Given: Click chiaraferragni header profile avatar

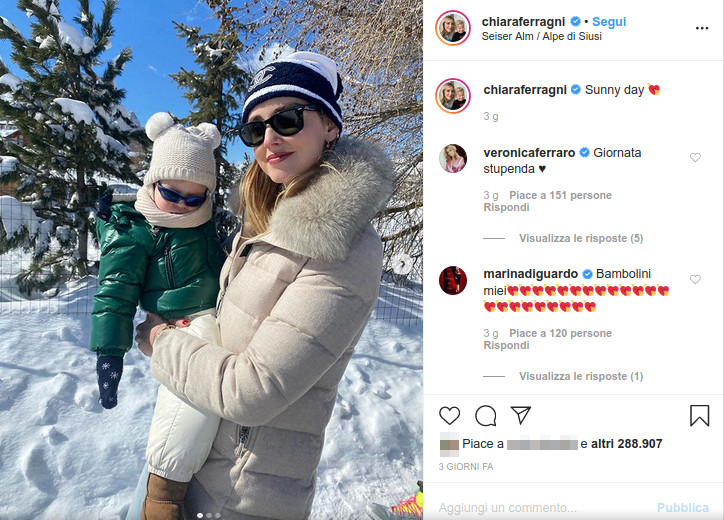Looking at the screenshot, I should [453, 28].
